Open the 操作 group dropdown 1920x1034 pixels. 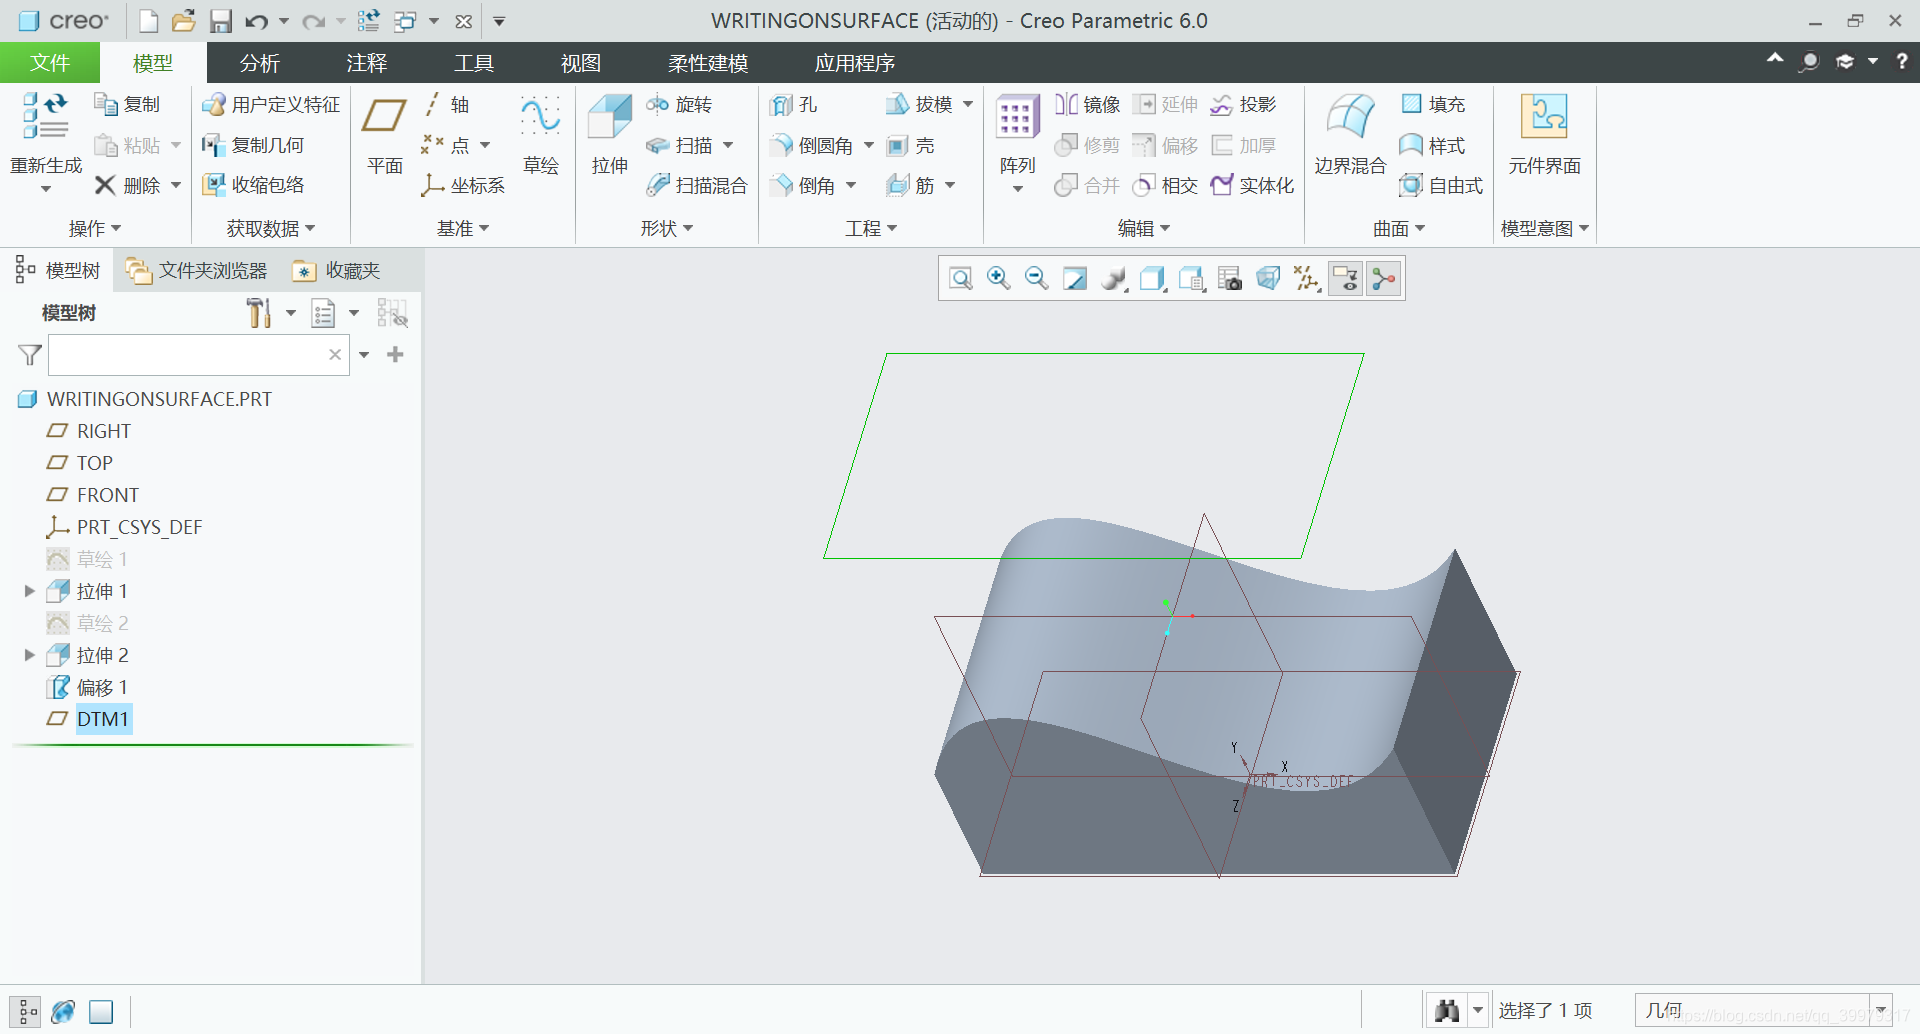click(95, 229)
